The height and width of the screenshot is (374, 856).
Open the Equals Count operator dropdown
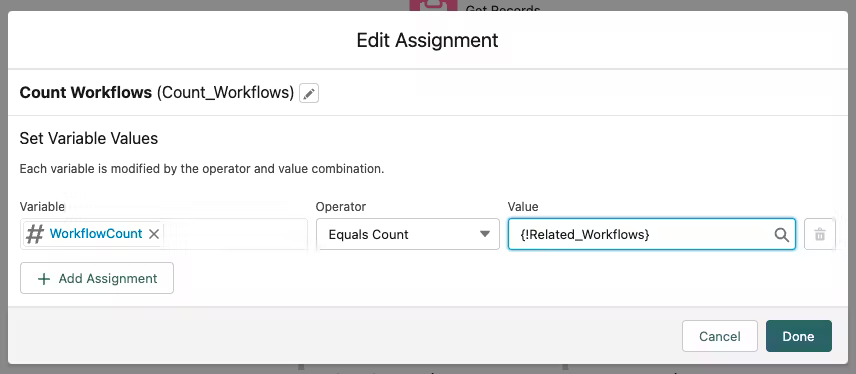[x=408, y=234]
